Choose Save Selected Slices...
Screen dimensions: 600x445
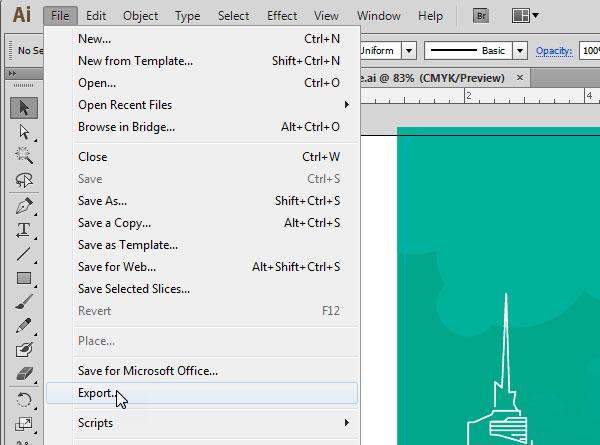point(202,289)
